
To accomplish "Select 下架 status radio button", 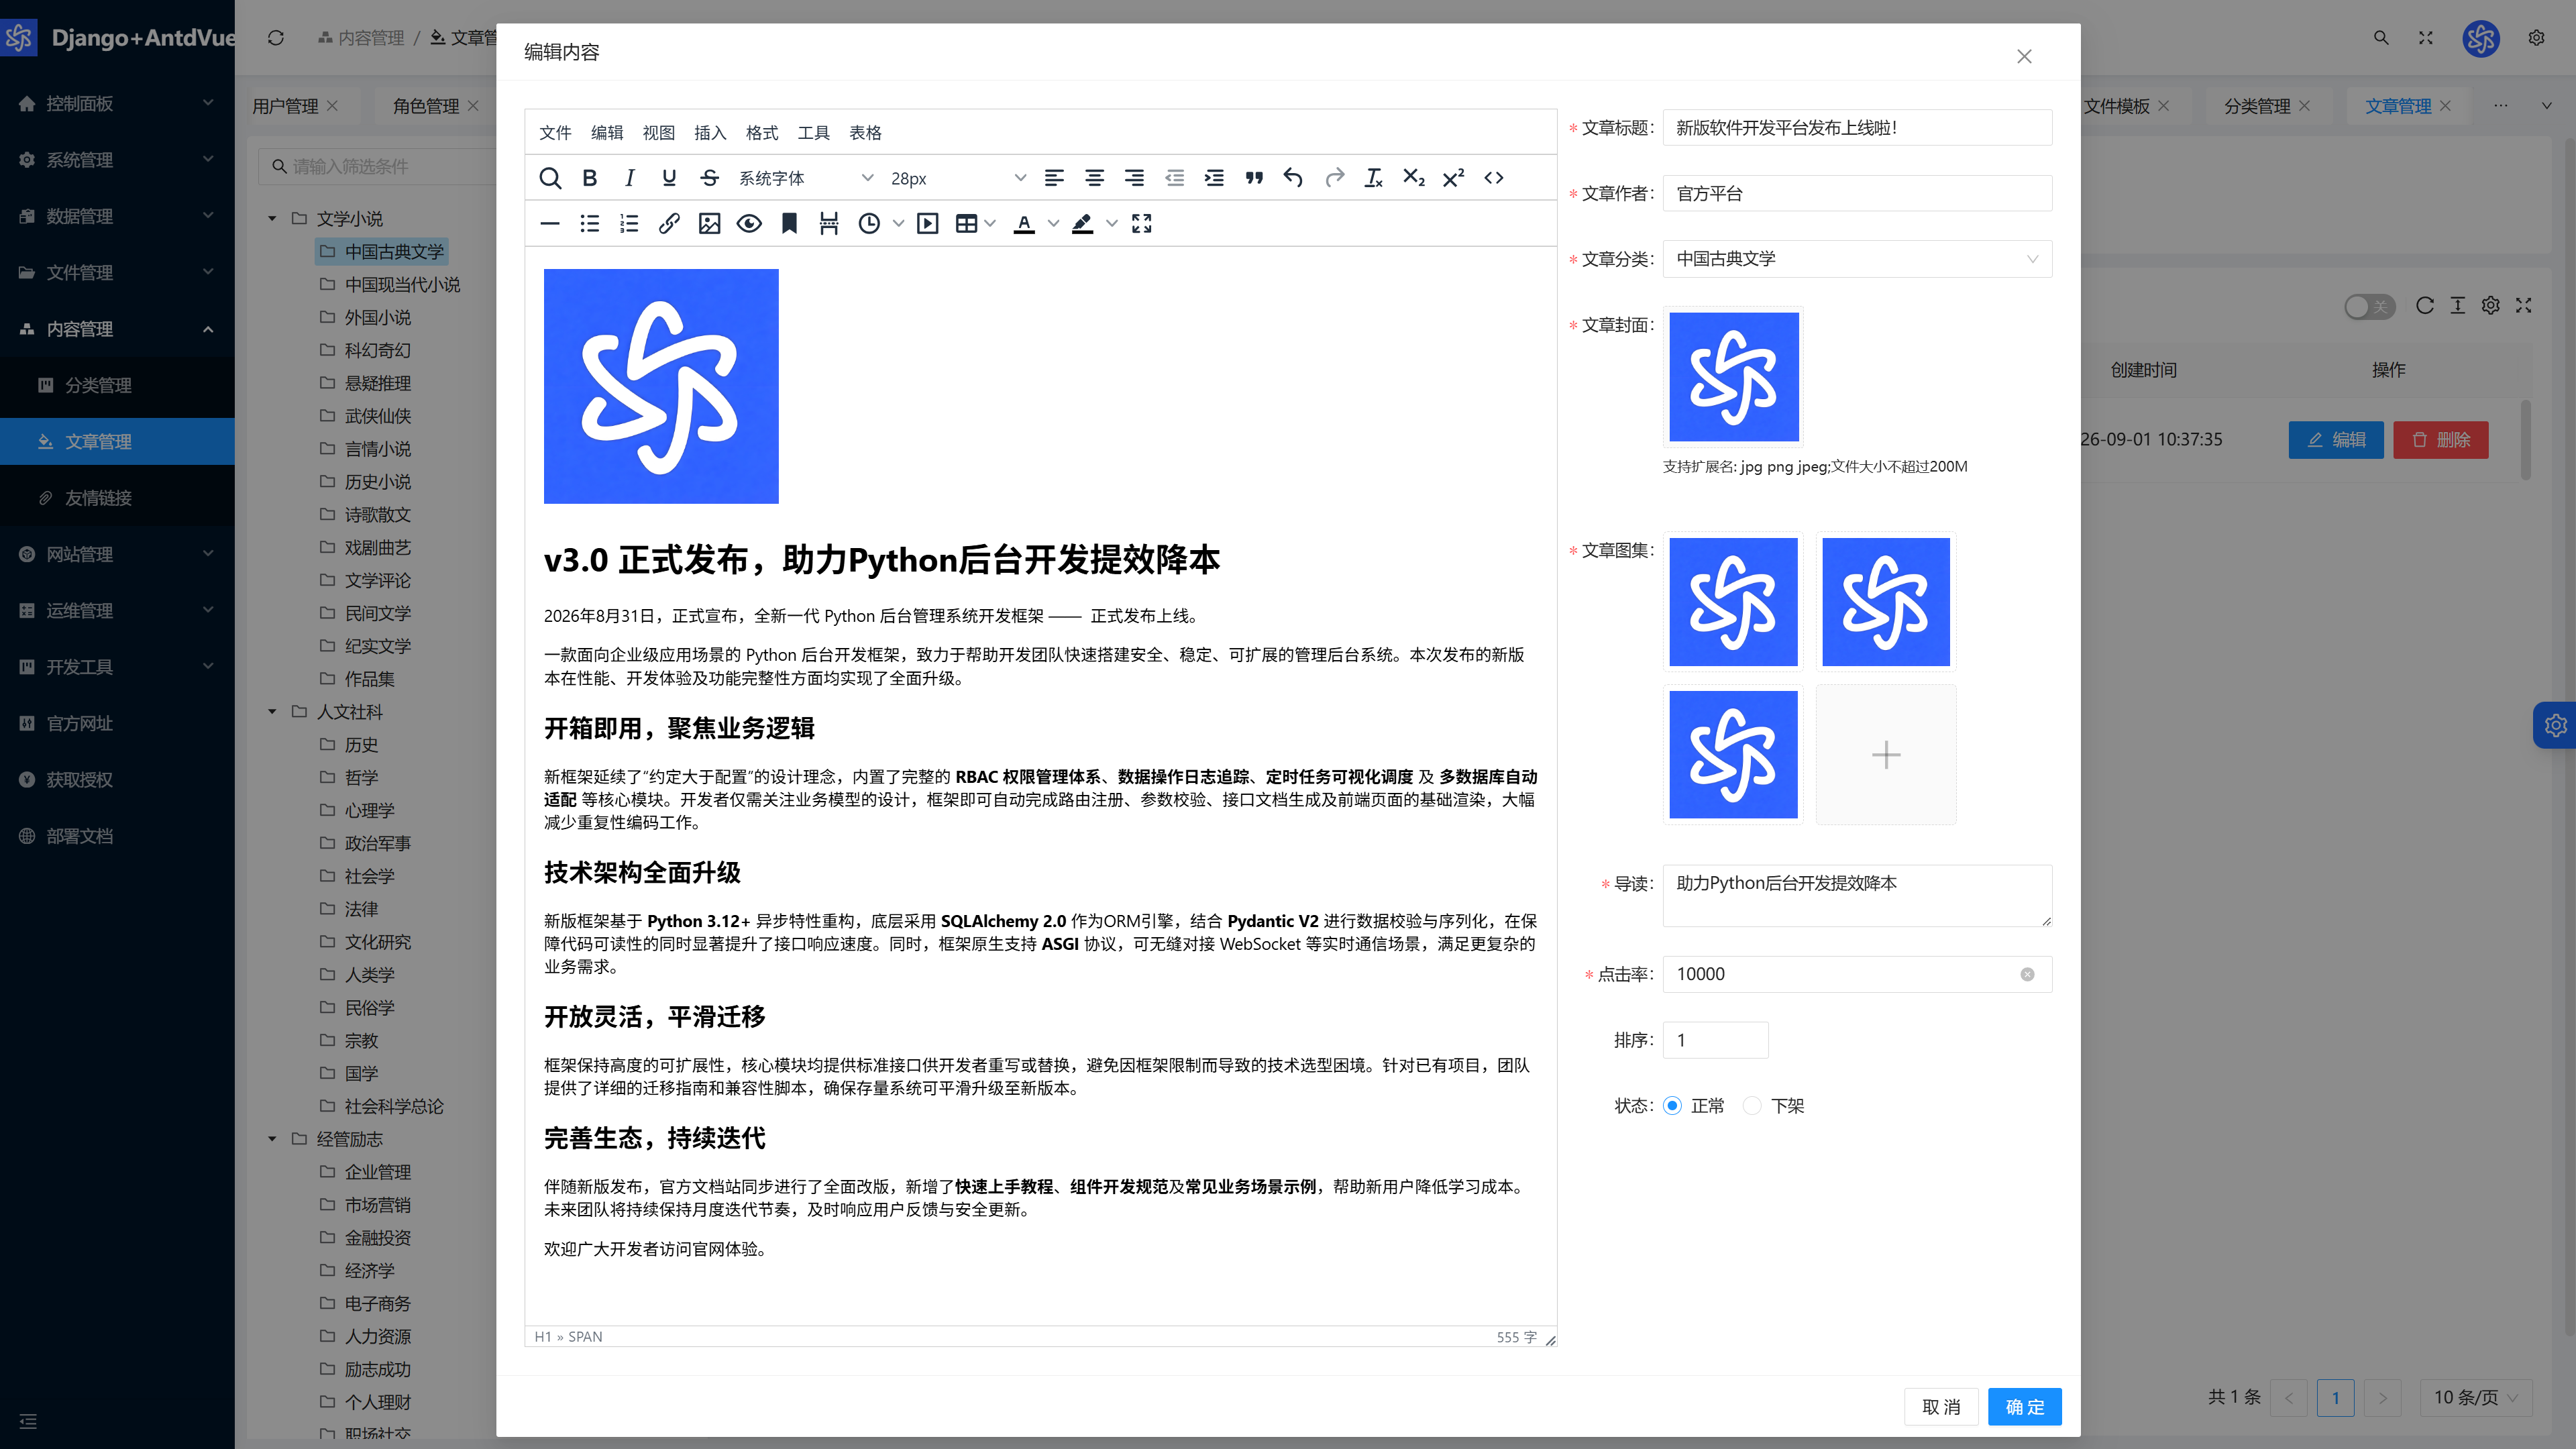I will point(1752,1105).
